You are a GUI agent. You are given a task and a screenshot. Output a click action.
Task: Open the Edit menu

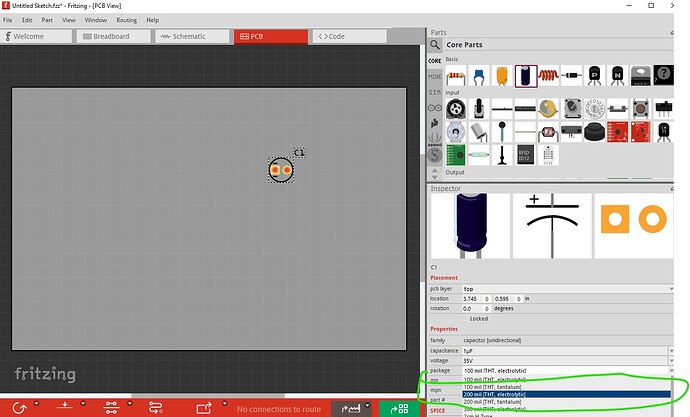(27, 20)
